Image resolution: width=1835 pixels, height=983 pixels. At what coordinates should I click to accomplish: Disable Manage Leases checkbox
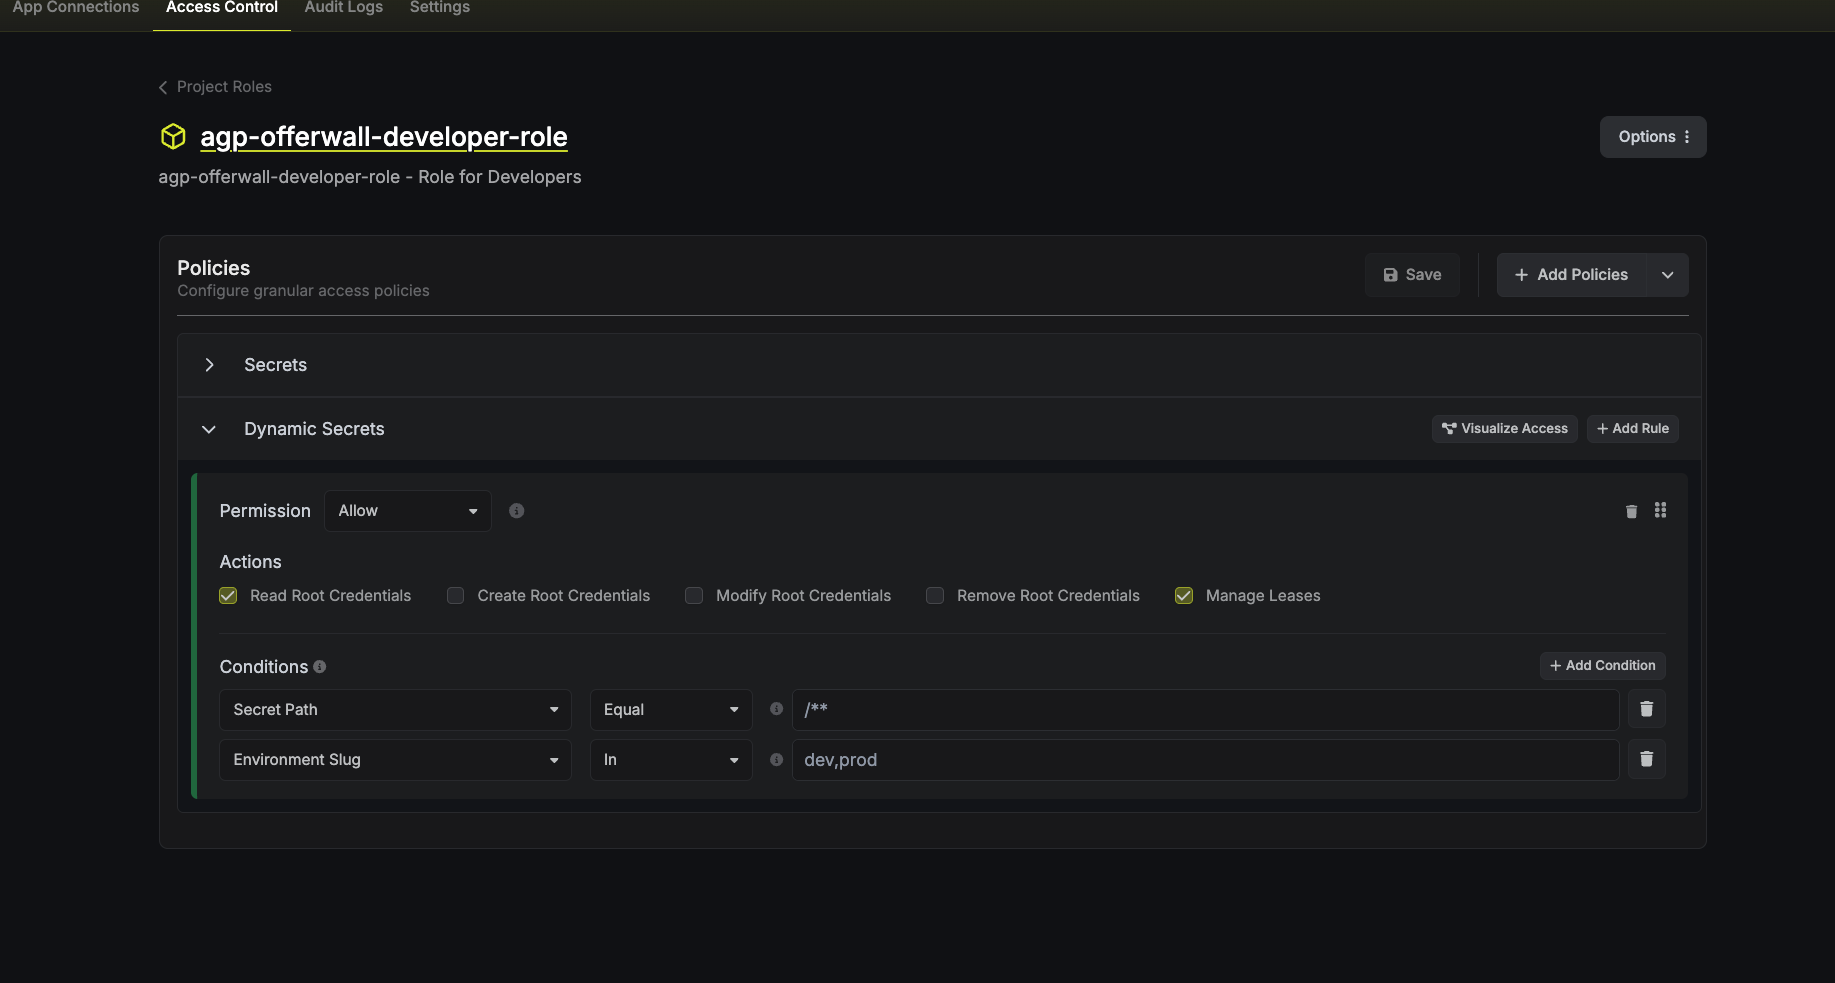coord(1184,596)
